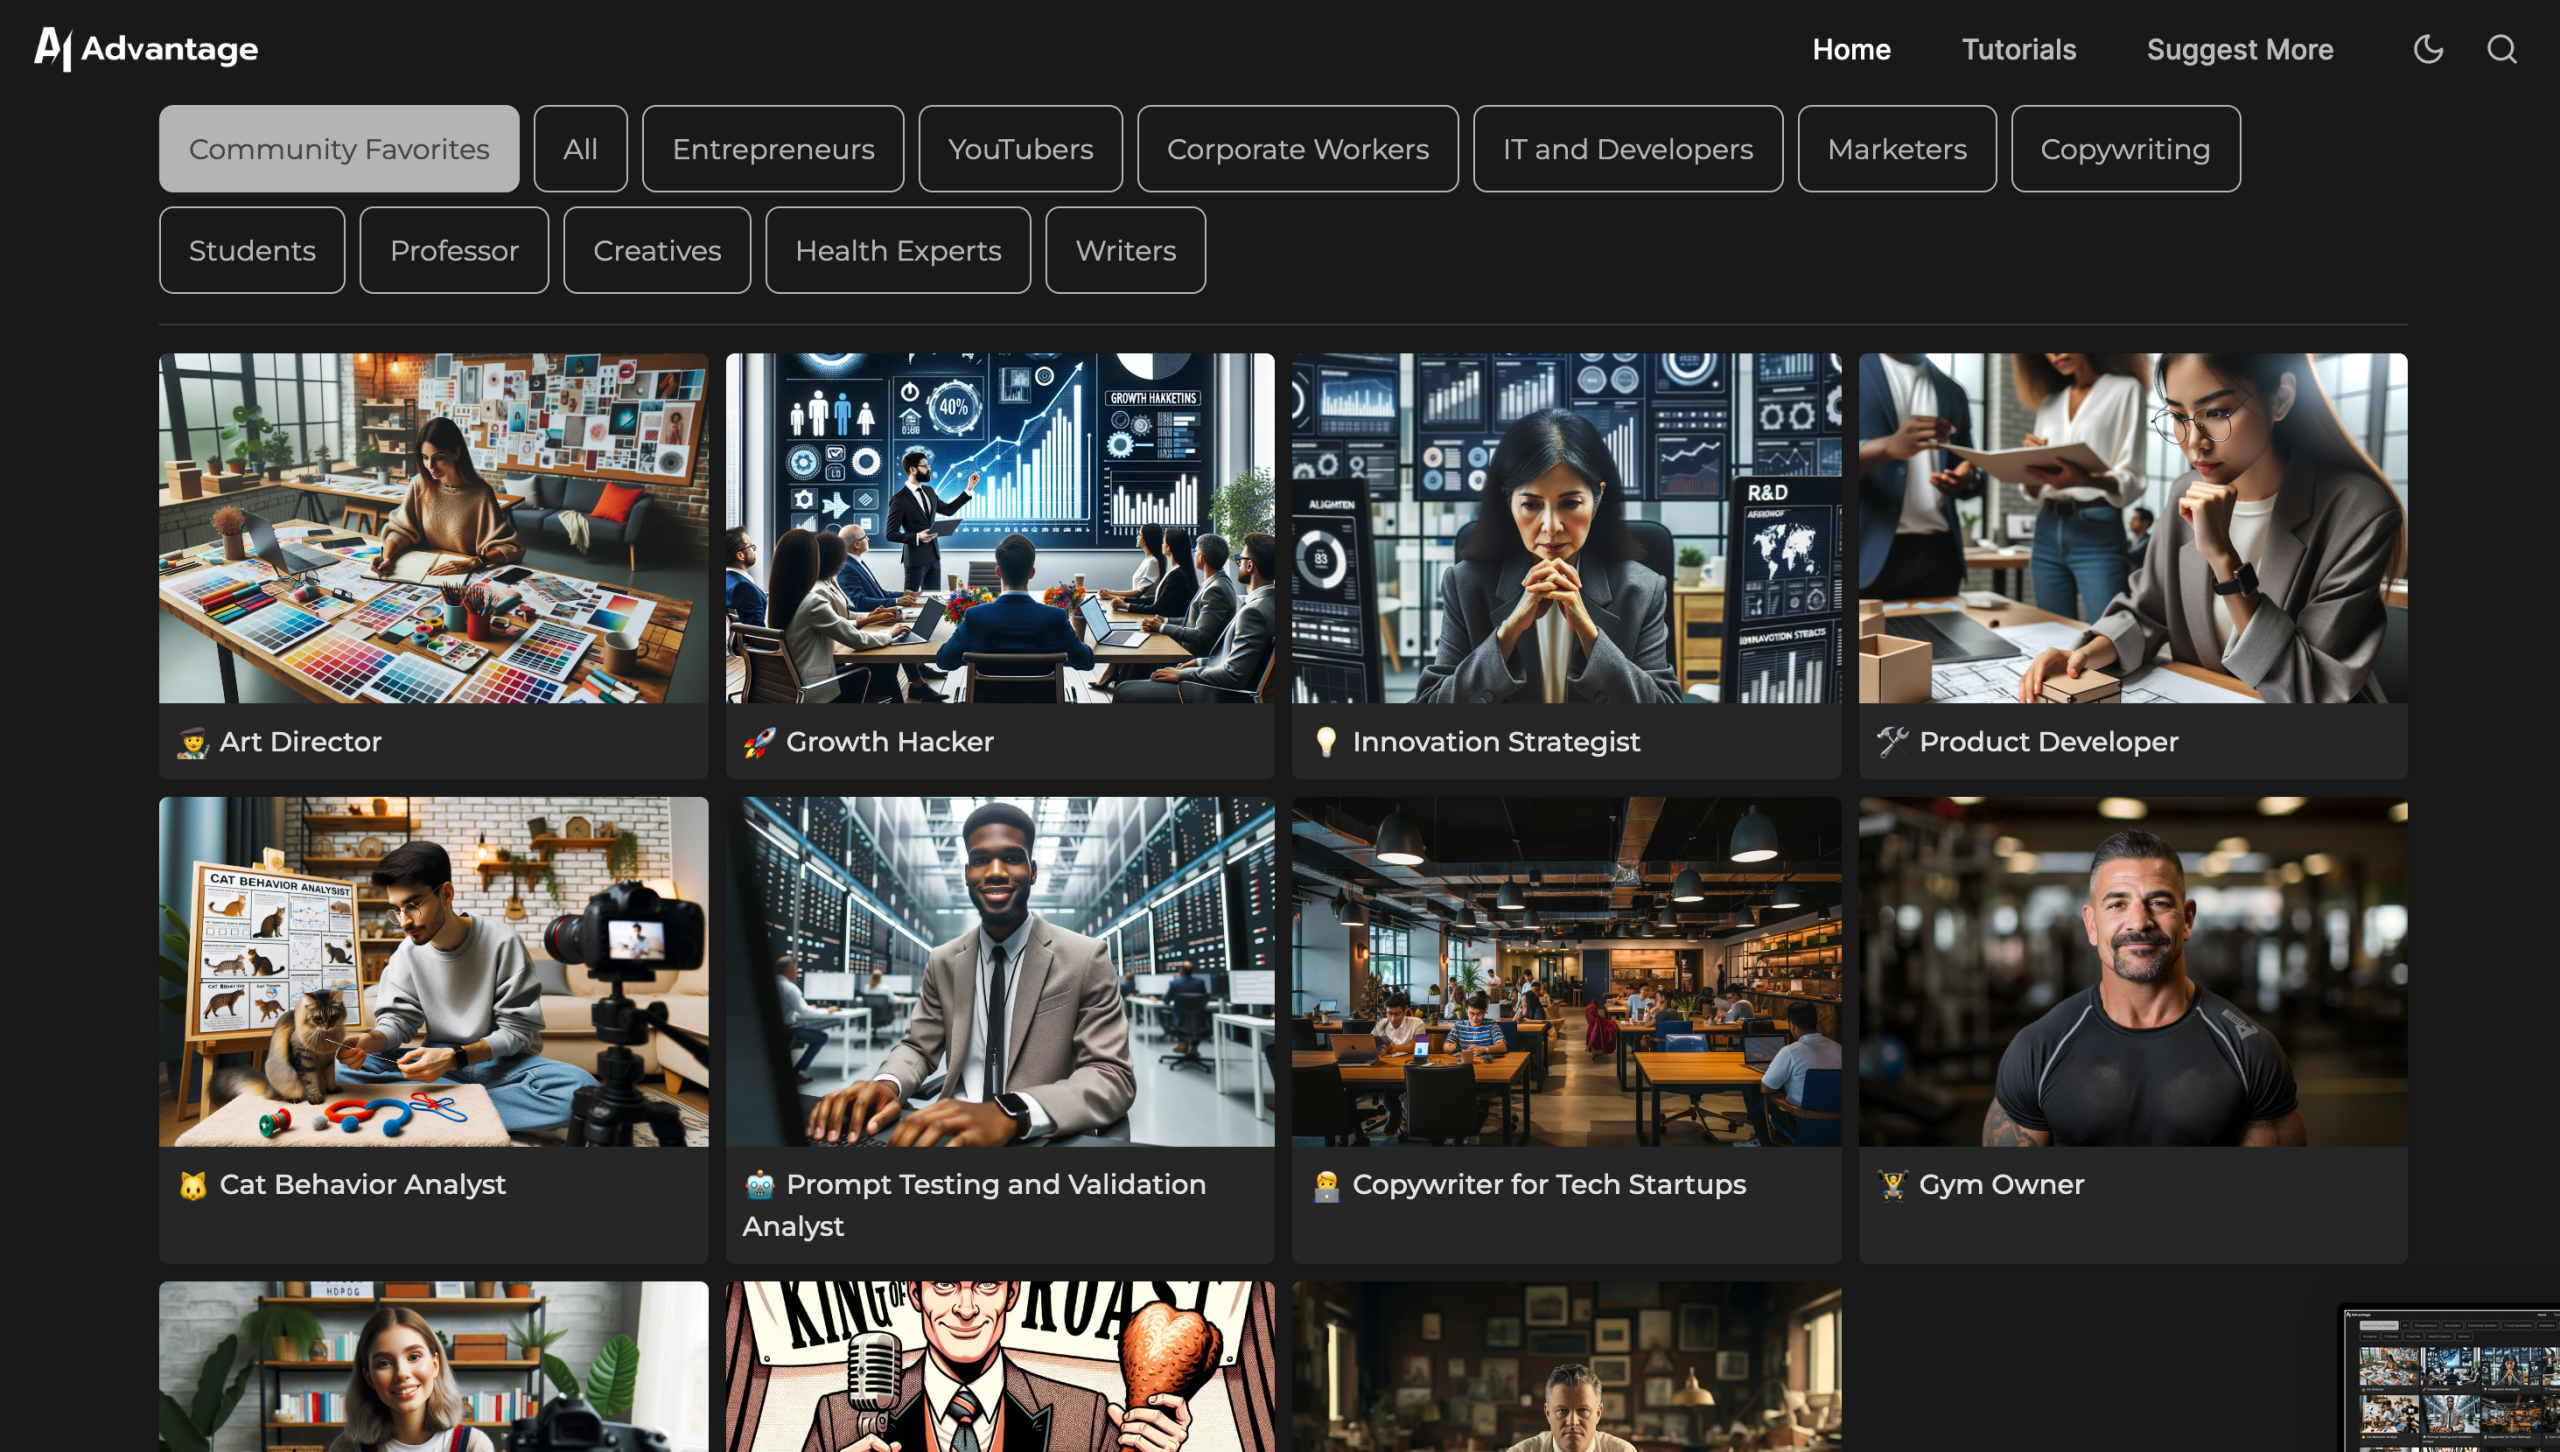Open the Art Director card image

pyautogui.click(x=433, y=528)
